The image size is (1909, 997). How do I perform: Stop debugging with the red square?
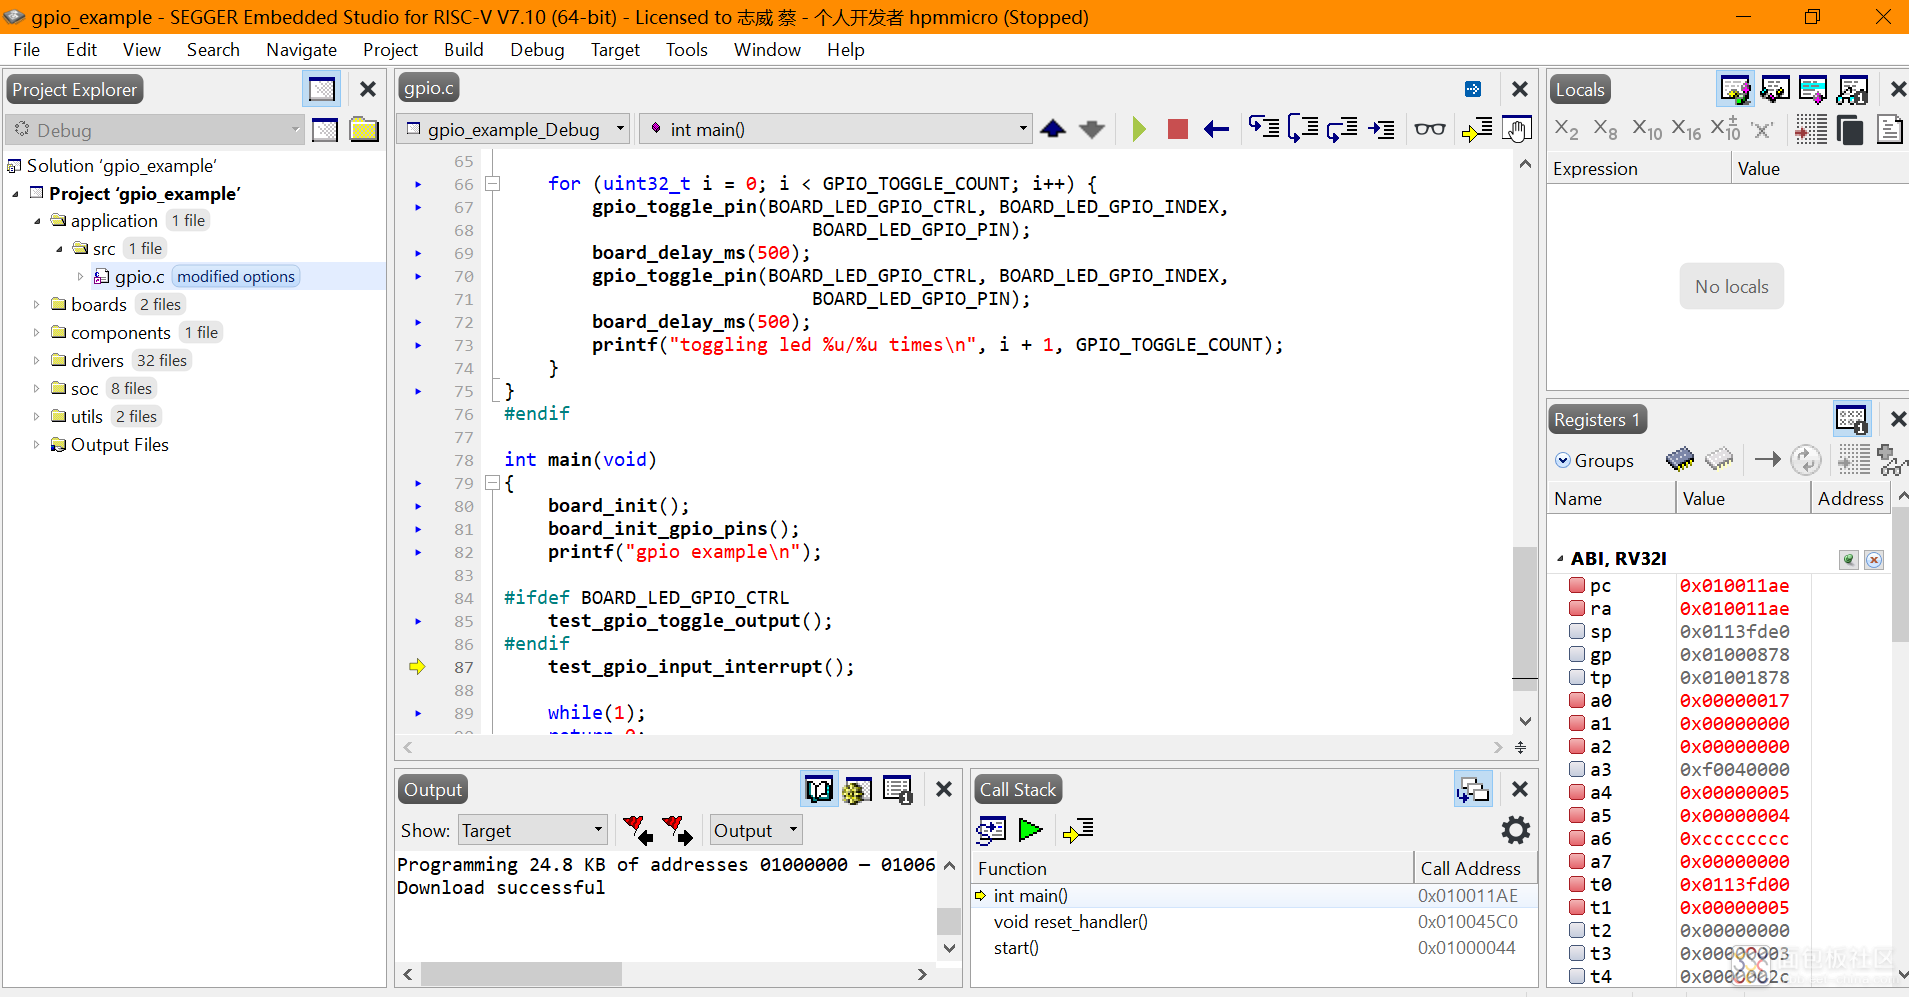coord(1178,129)
